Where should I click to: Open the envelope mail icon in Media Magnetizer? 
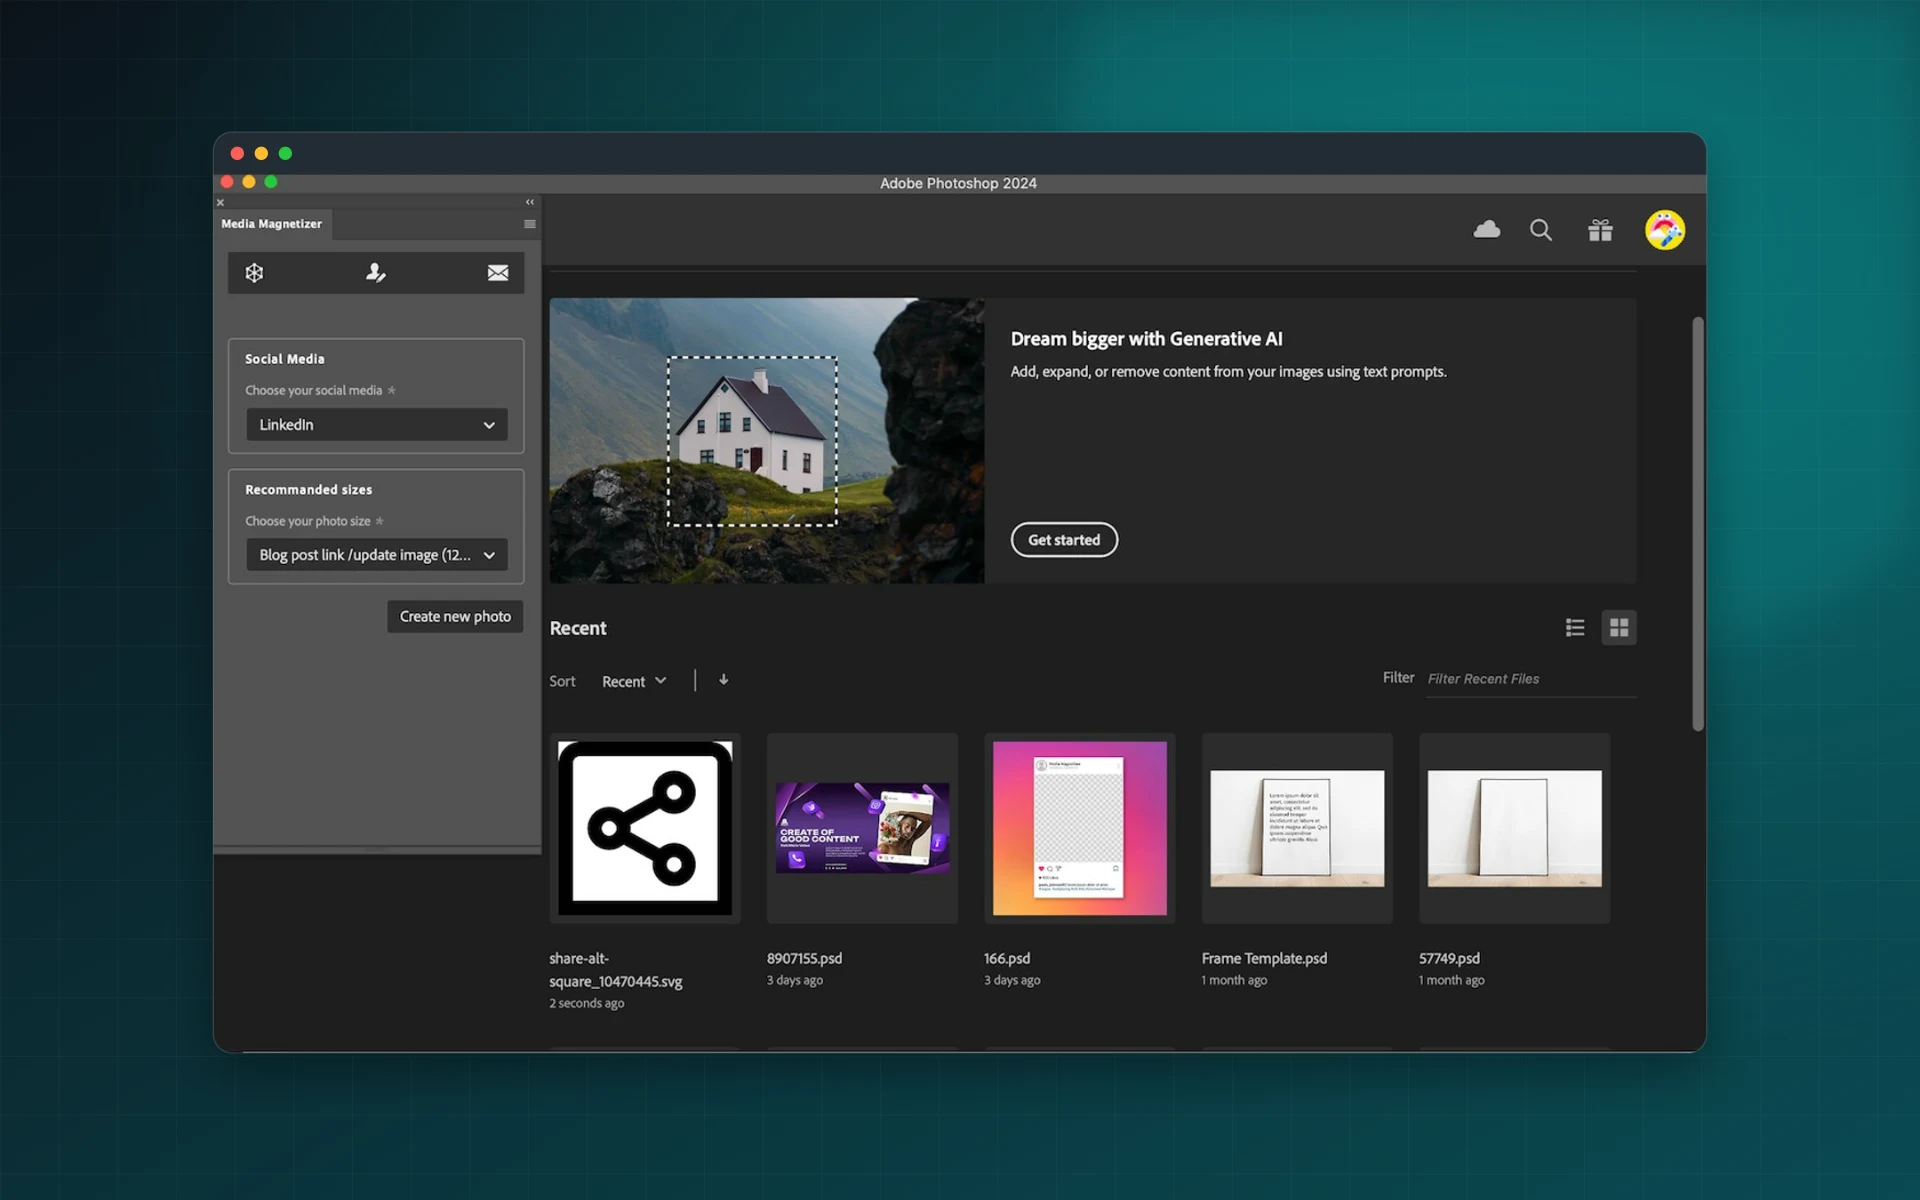point(498,273)
